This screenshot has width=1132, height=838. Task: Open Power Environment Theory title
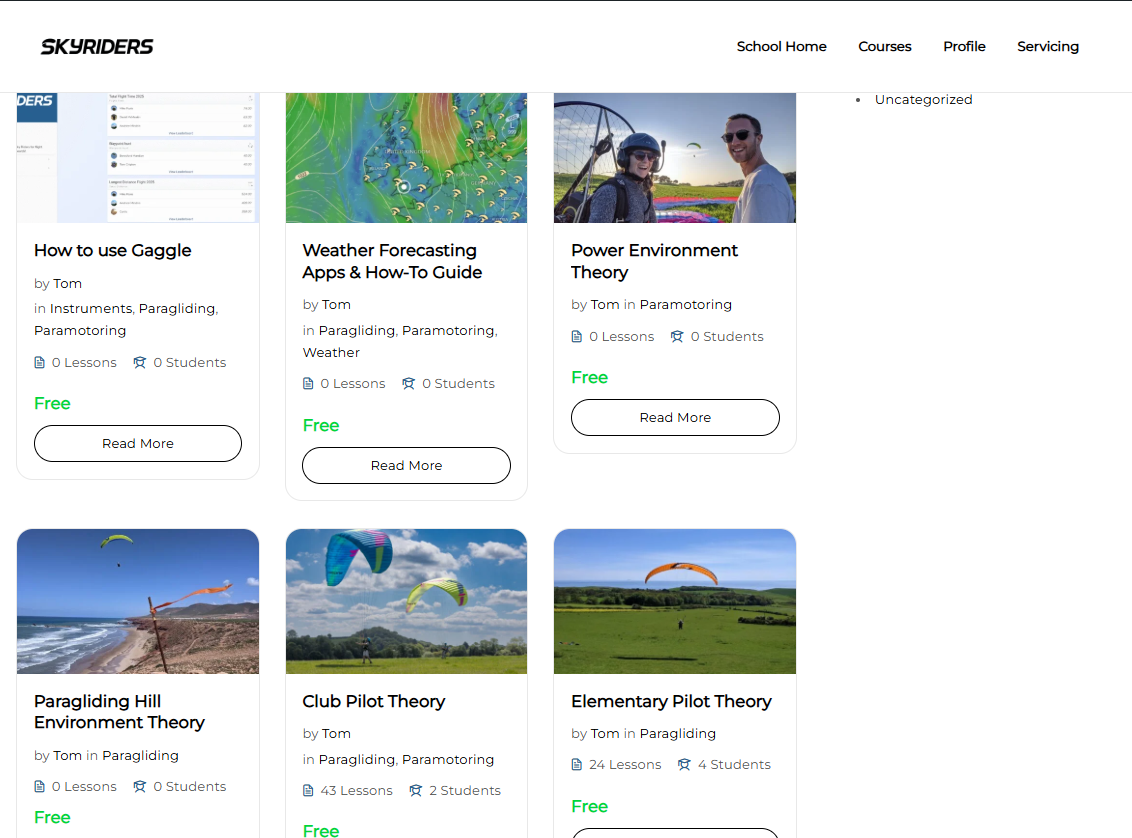click(654, 261)
